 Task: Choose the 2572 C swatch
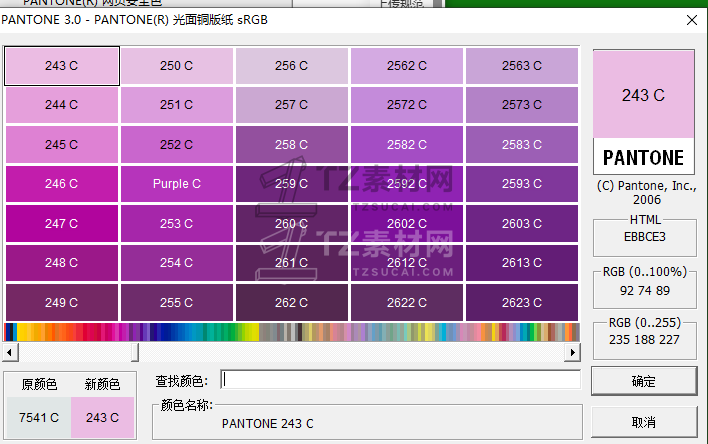407,105
